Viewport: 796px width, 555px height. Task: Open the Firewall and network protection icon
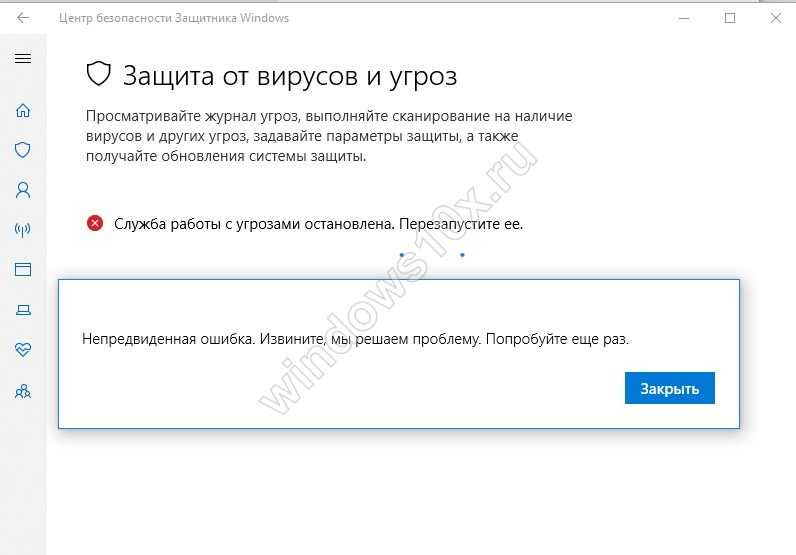(x=23, y=230)
